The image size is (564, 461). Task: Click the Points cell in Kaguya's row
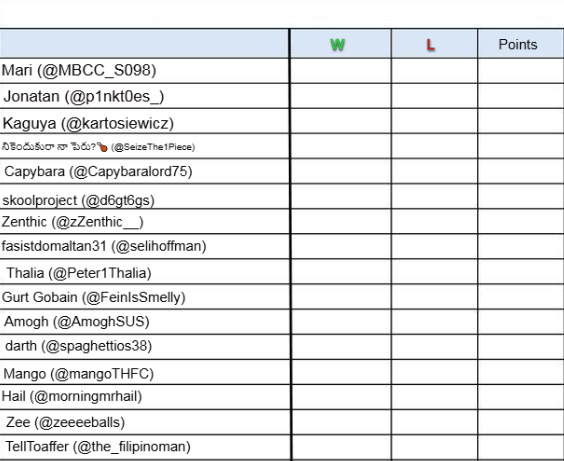point(521,121)
